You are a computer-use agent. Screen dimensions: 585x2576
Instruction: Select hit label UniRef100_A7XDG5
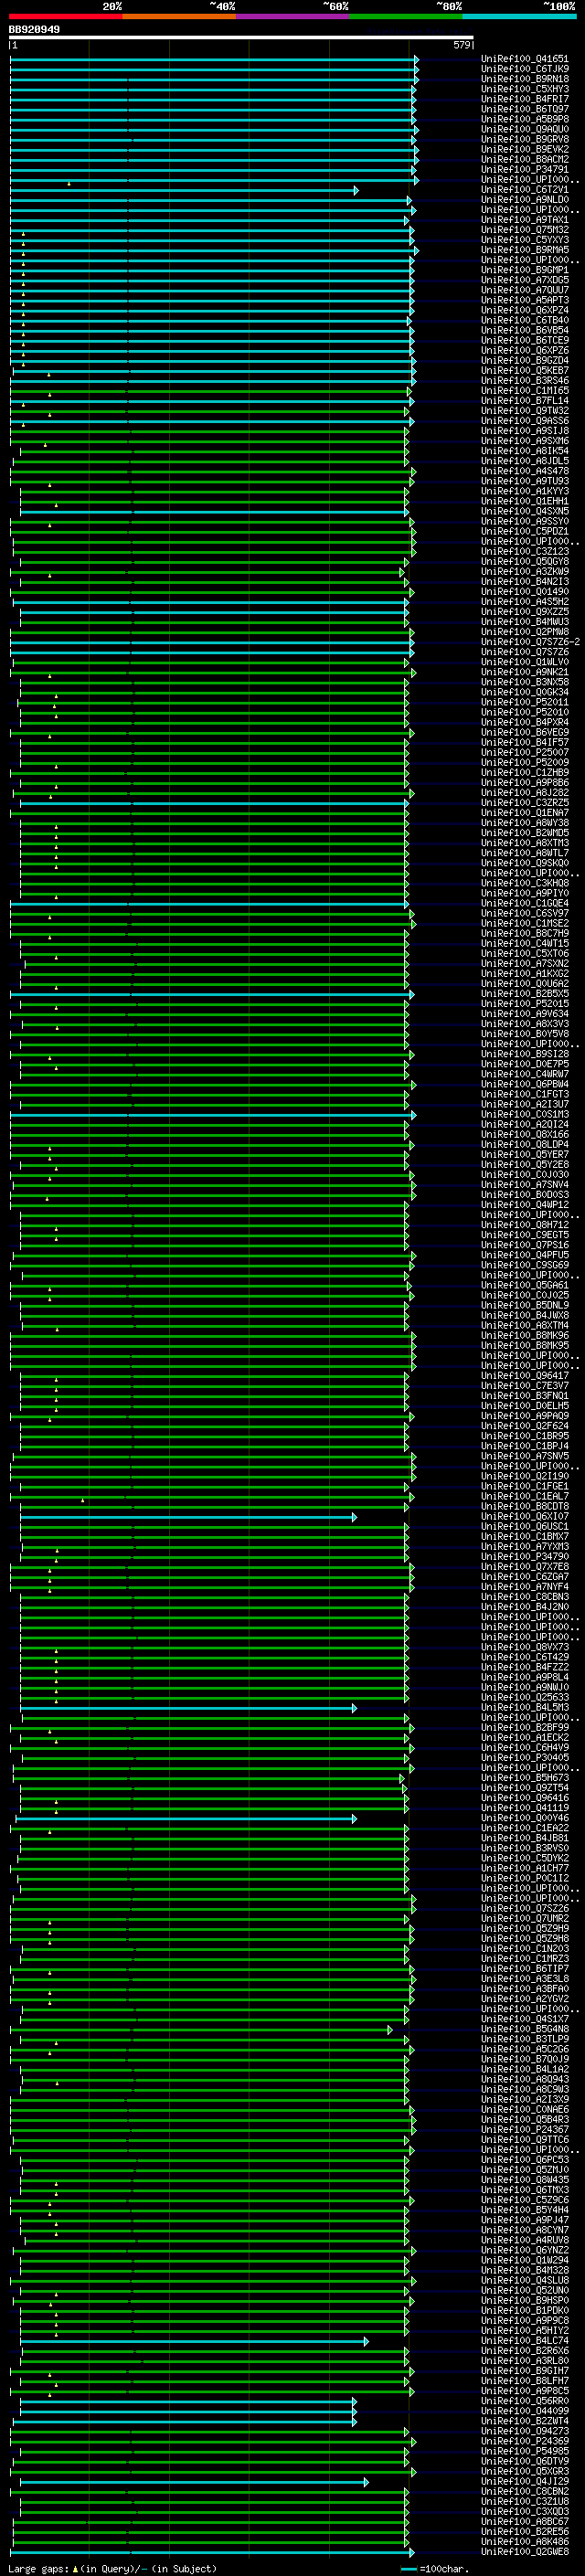tap(525, 280)
